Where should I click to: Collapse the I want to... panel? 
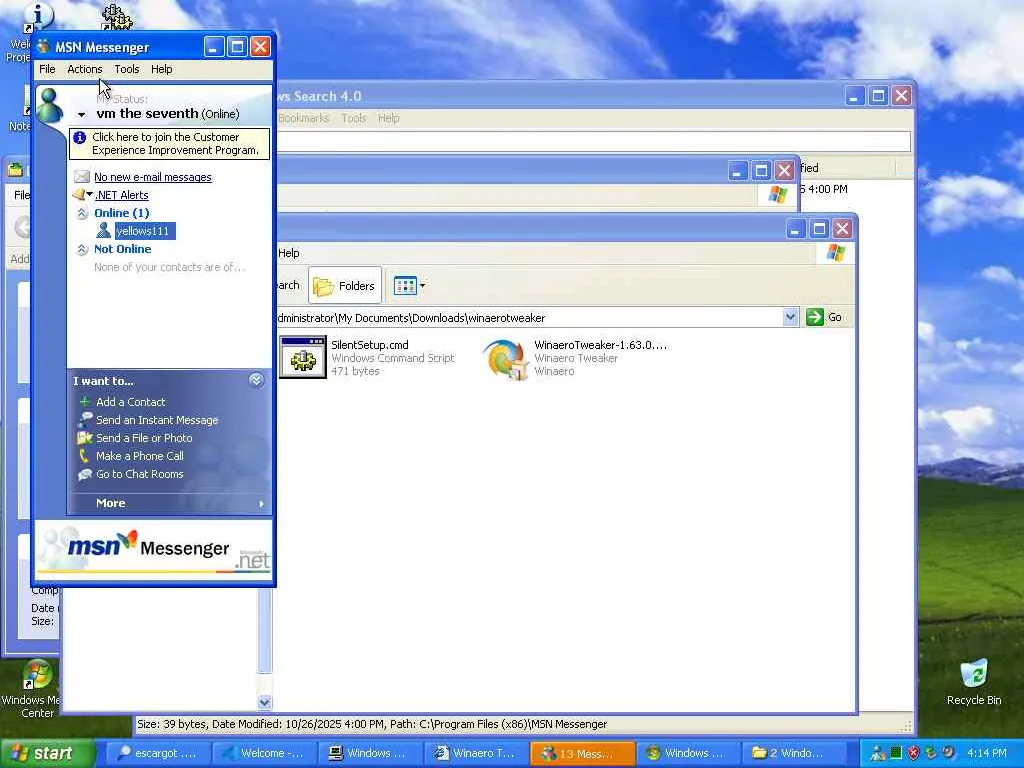[x=256, y=380]
